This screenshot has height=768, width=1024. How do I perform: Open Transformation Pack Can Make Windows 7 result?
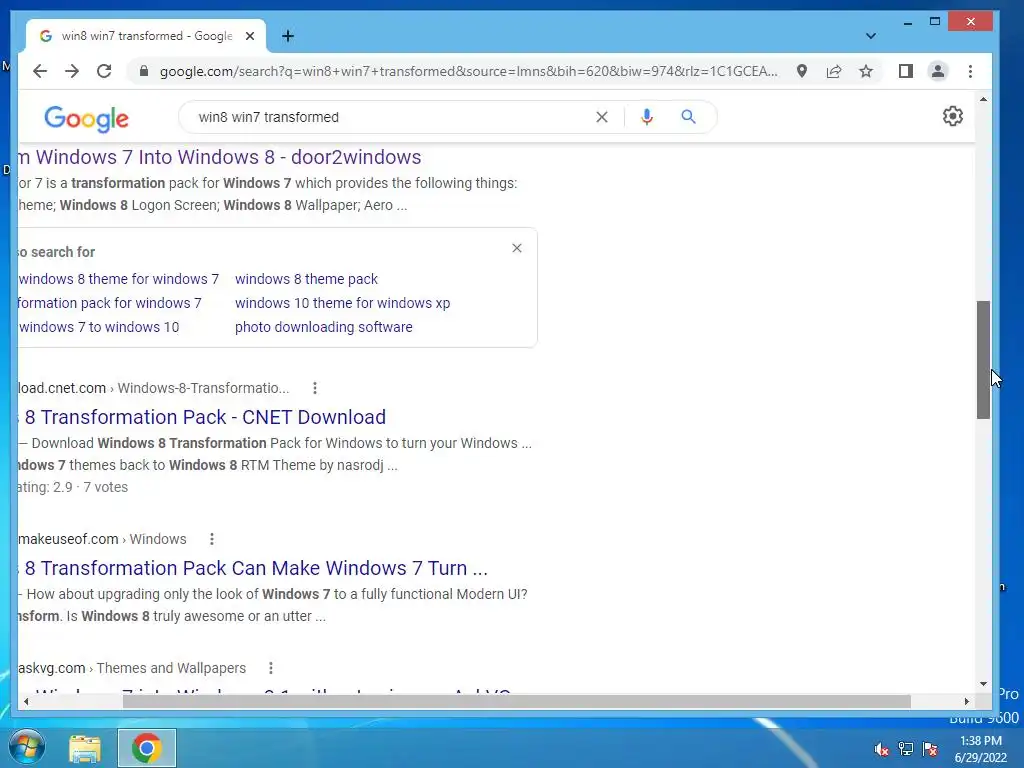[x=253, y=568]
